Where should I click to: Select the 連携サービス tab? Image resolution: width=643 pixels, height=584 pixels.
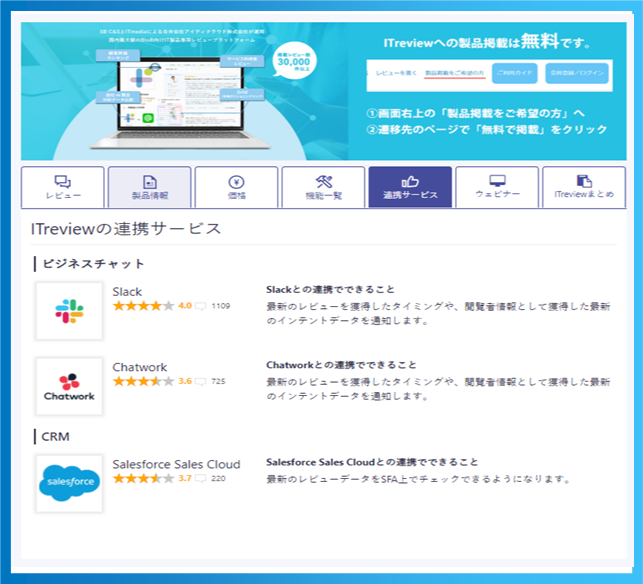tap(410, 187)
